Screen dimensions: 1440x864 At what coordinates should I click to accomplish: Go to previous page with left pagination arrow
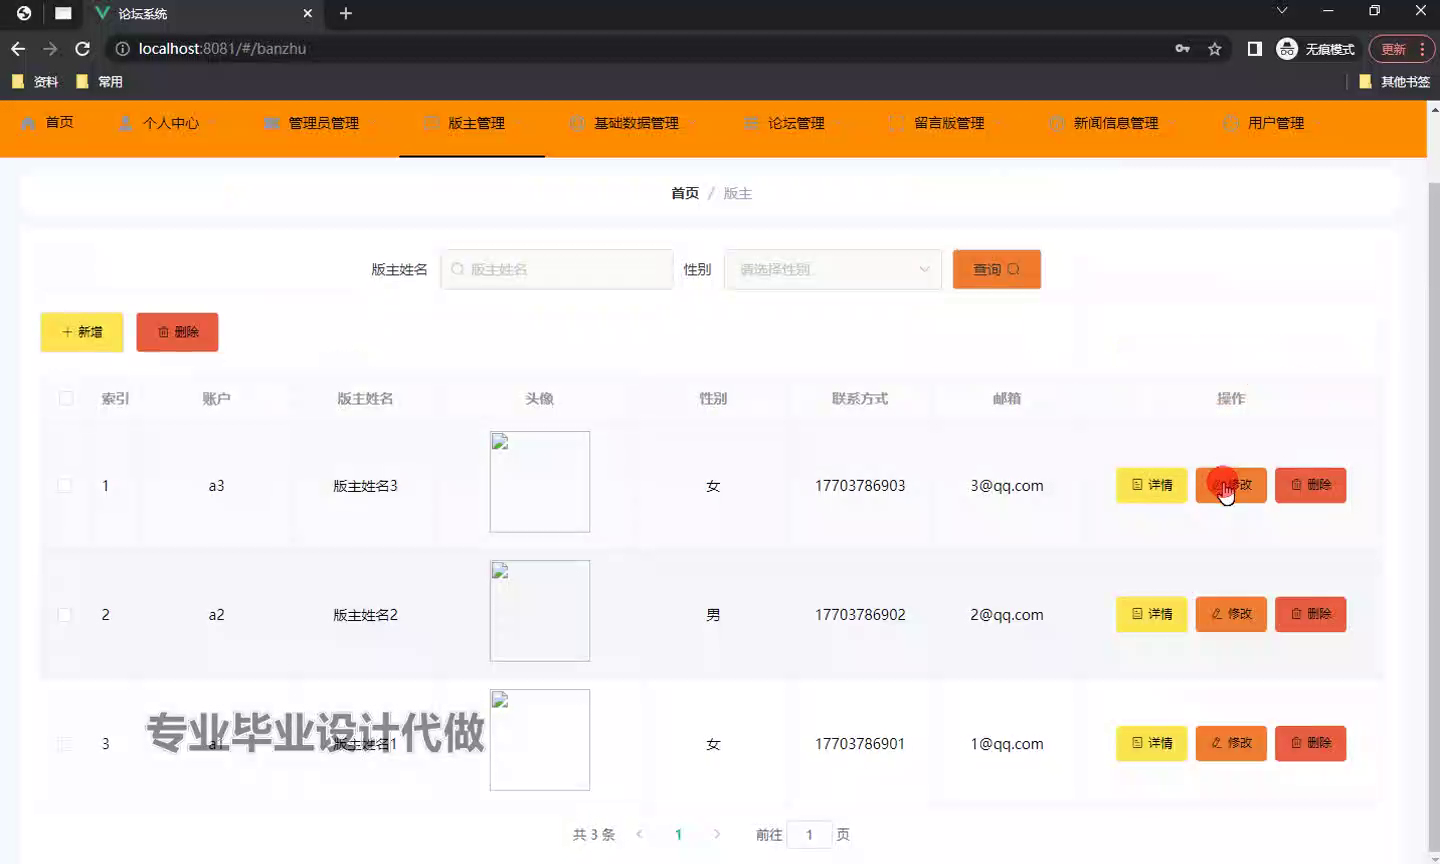[639, 834]
